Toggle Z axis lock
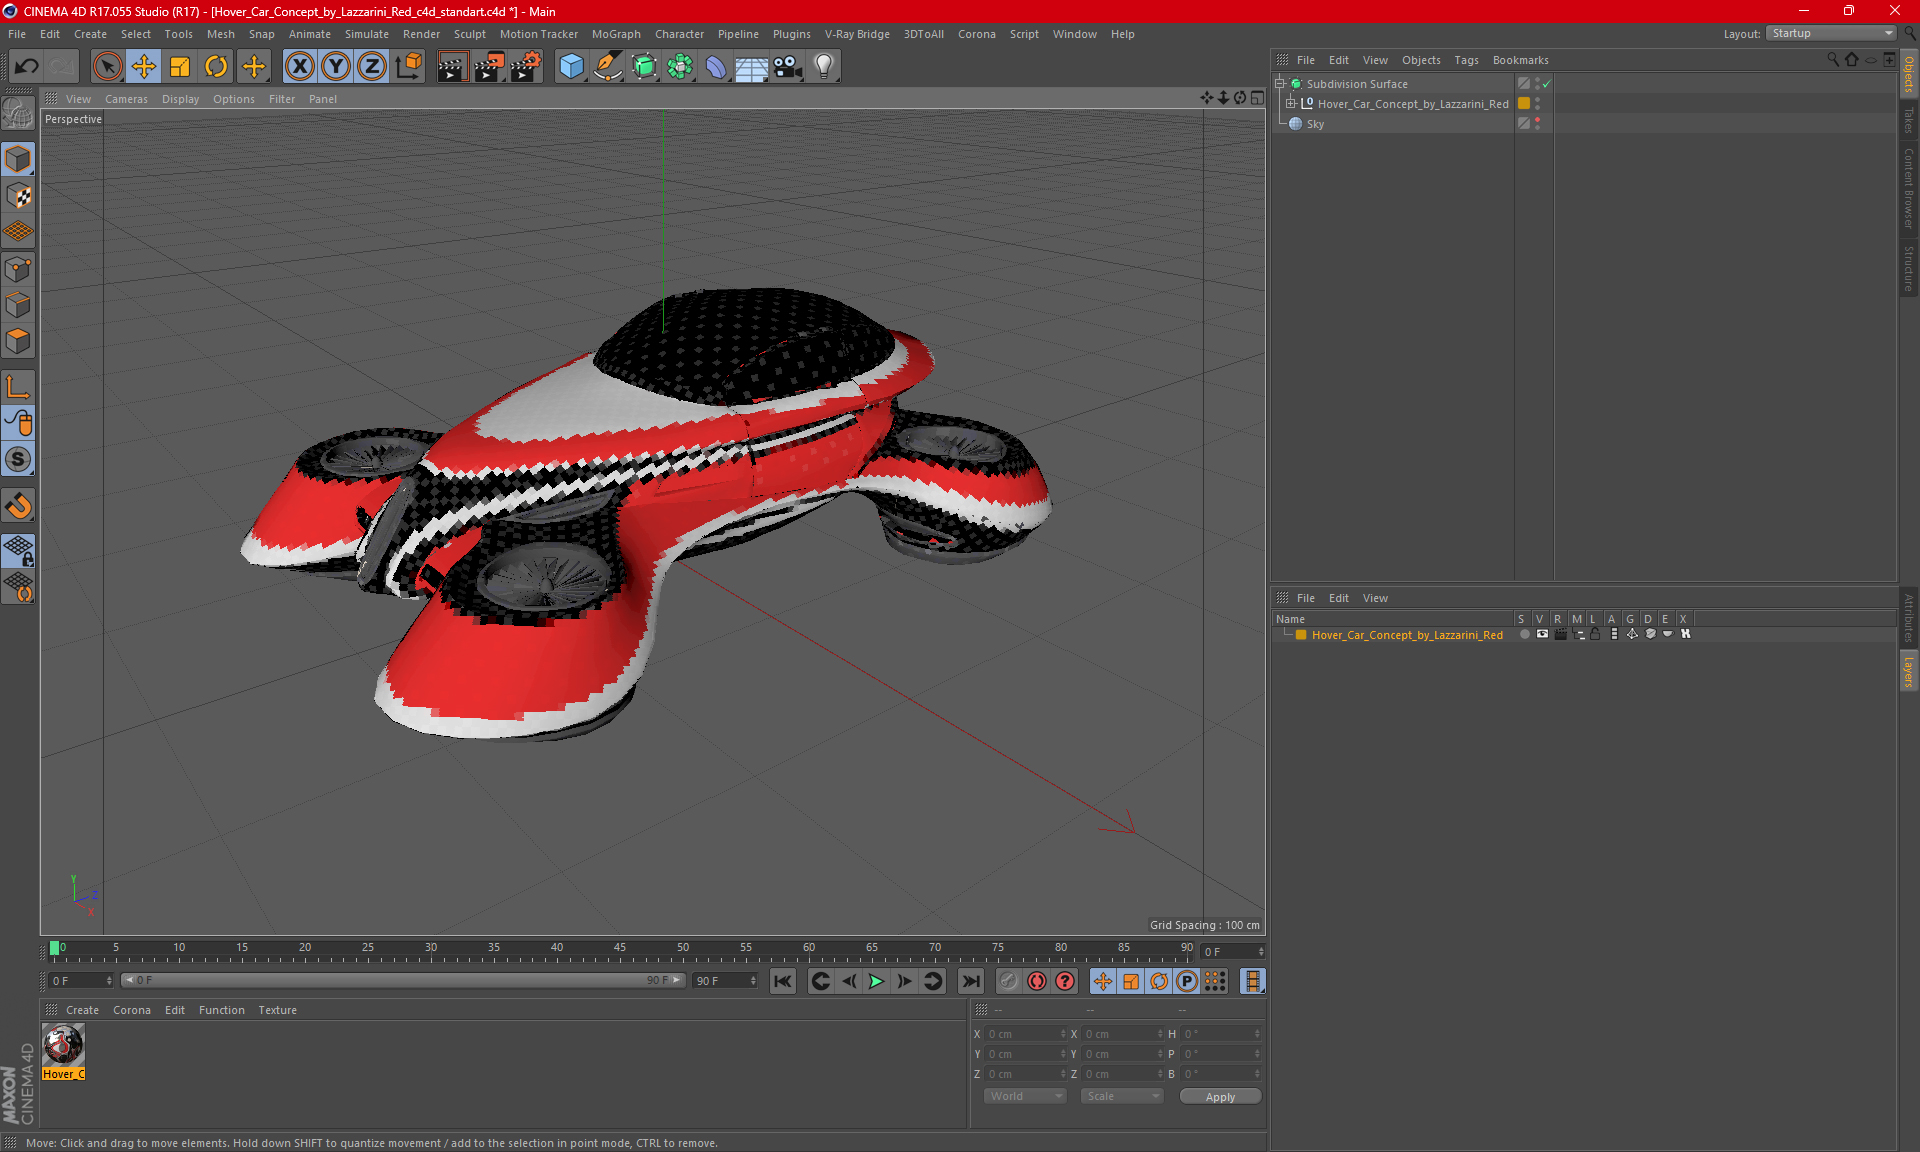This screenshot has width=1920, height=1152. coord(372,67)
